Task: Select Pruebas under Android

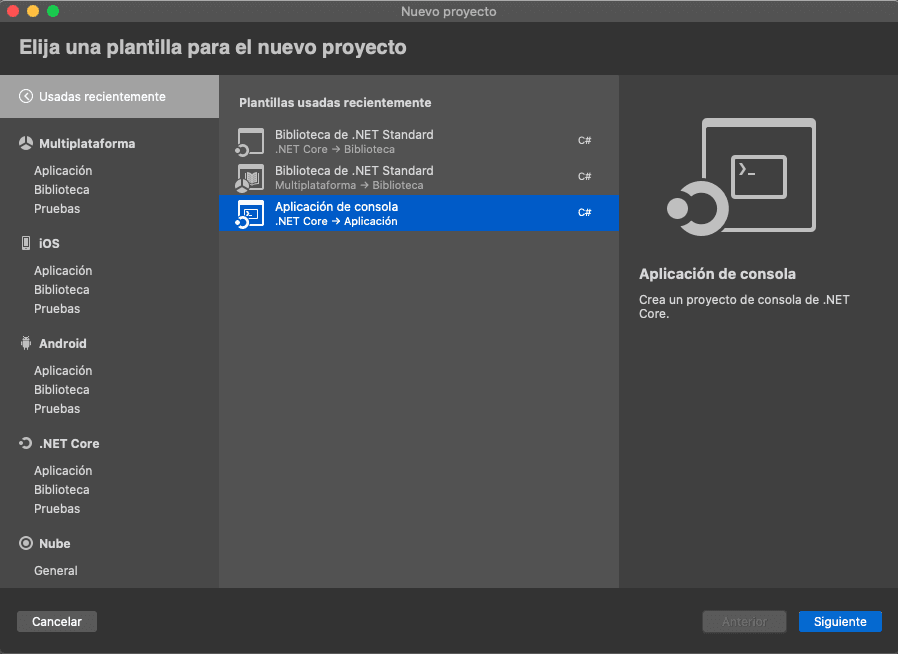Action: pyautogui.click(x=57, y=409)
